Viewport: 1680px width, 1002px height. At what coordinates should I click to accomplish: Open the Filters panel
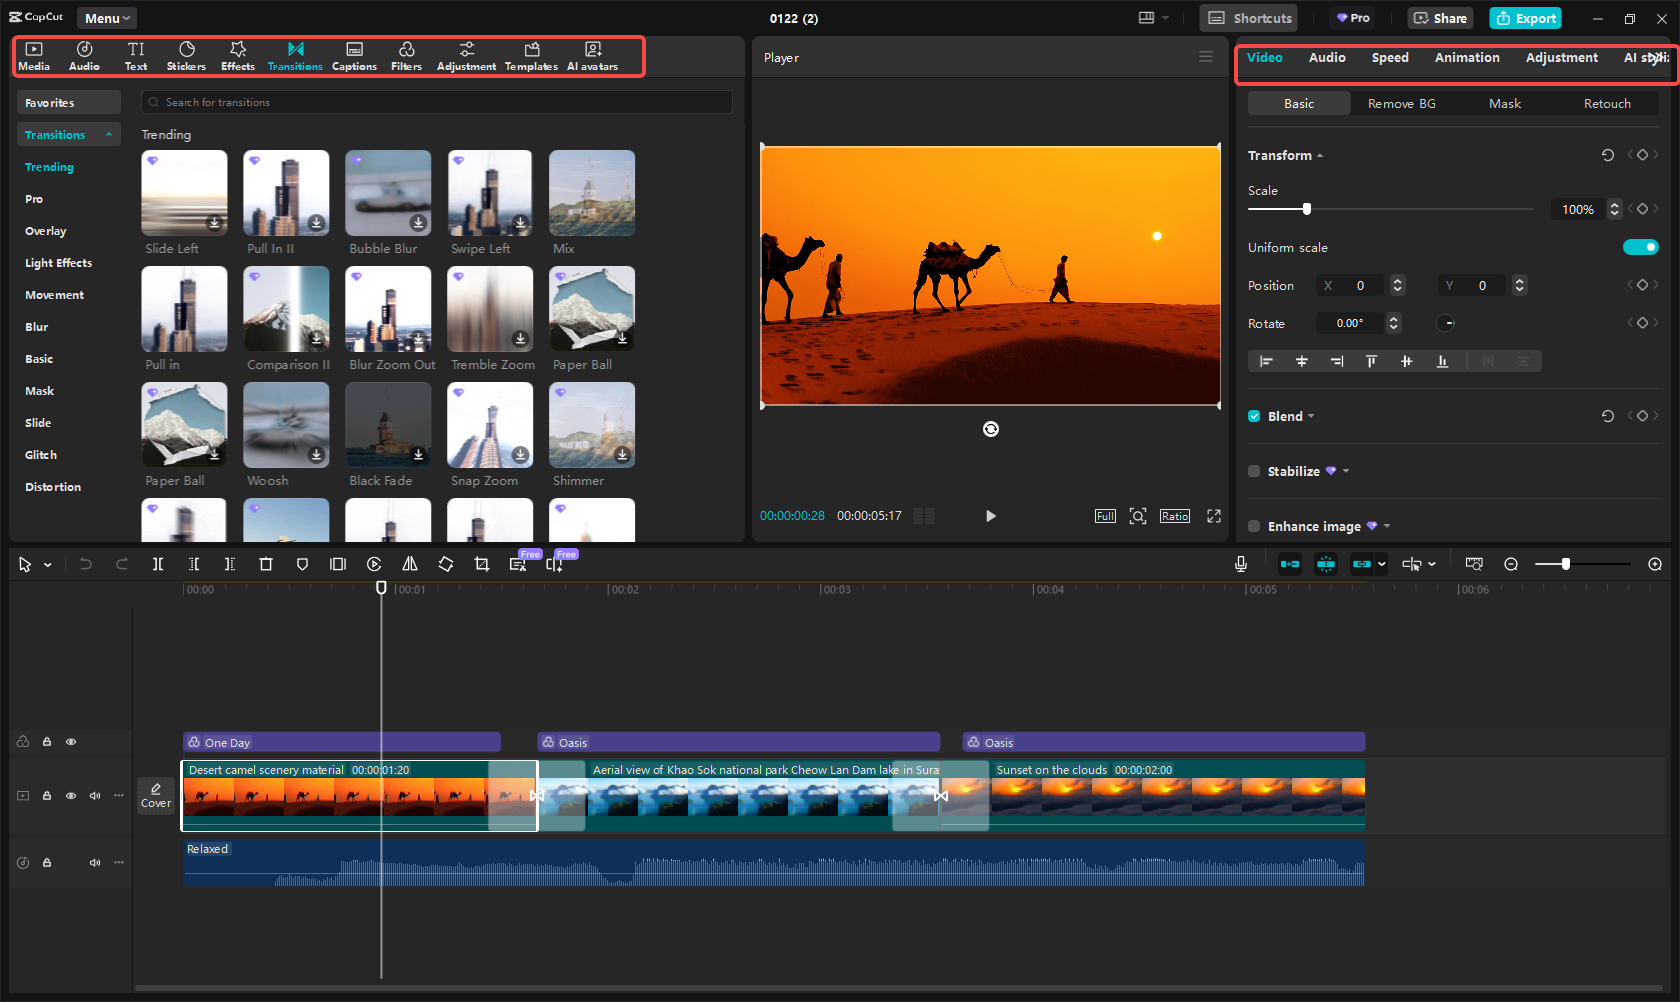tap(406, 56)
